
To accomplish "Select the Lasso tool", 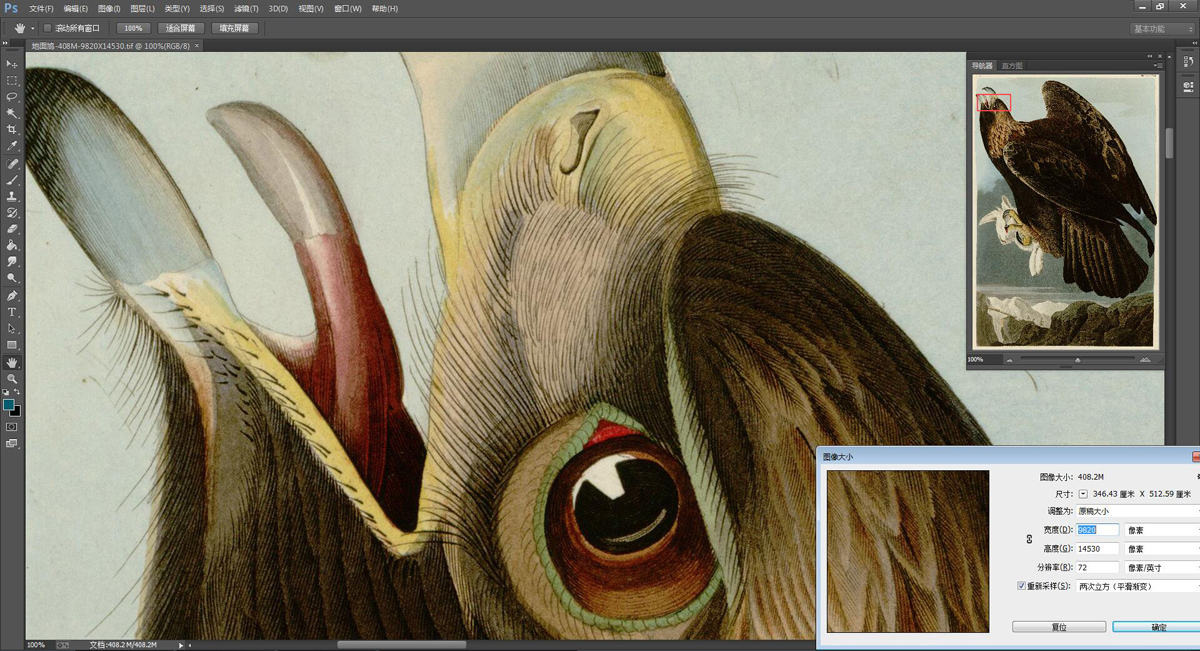I will click(12, 97).
